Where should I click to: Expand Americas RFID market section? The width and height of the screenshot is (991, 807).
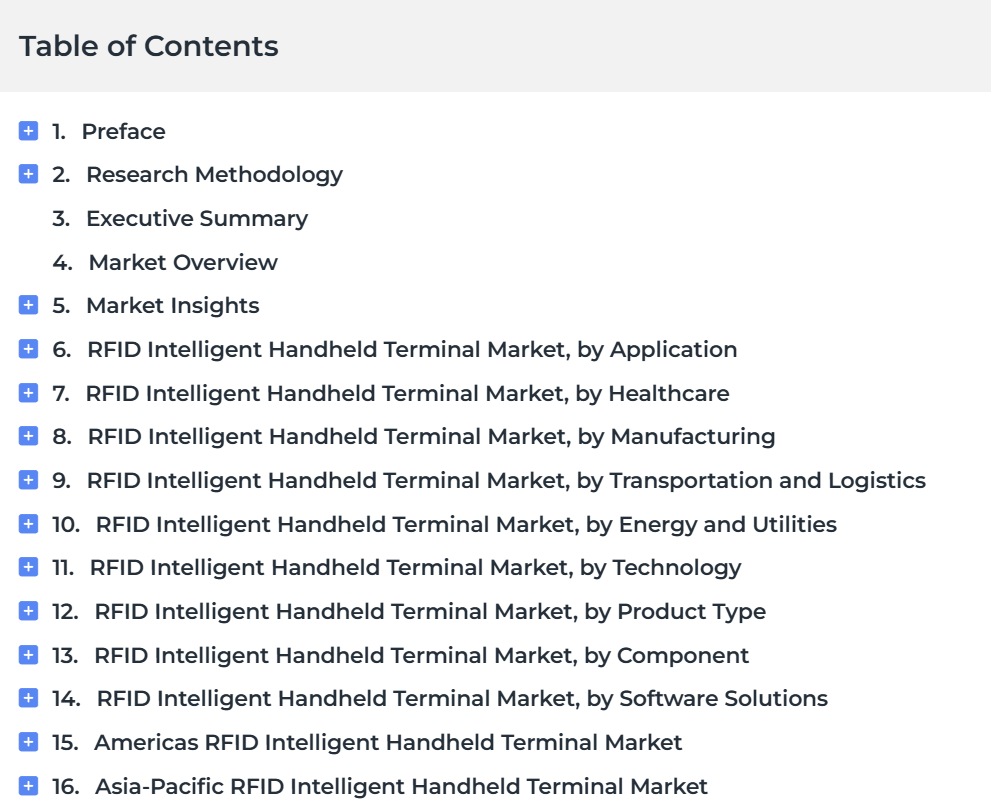tap(28, 742)
